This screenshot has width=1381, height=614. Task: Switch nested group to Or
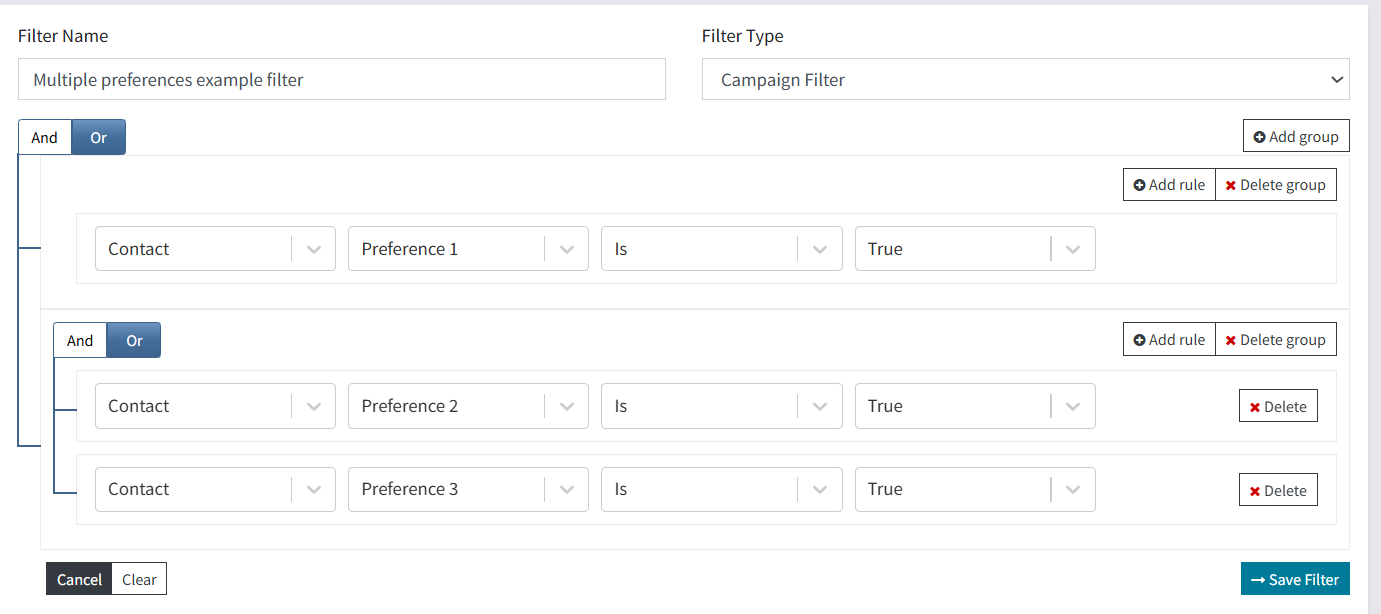[x=134, y=340]
